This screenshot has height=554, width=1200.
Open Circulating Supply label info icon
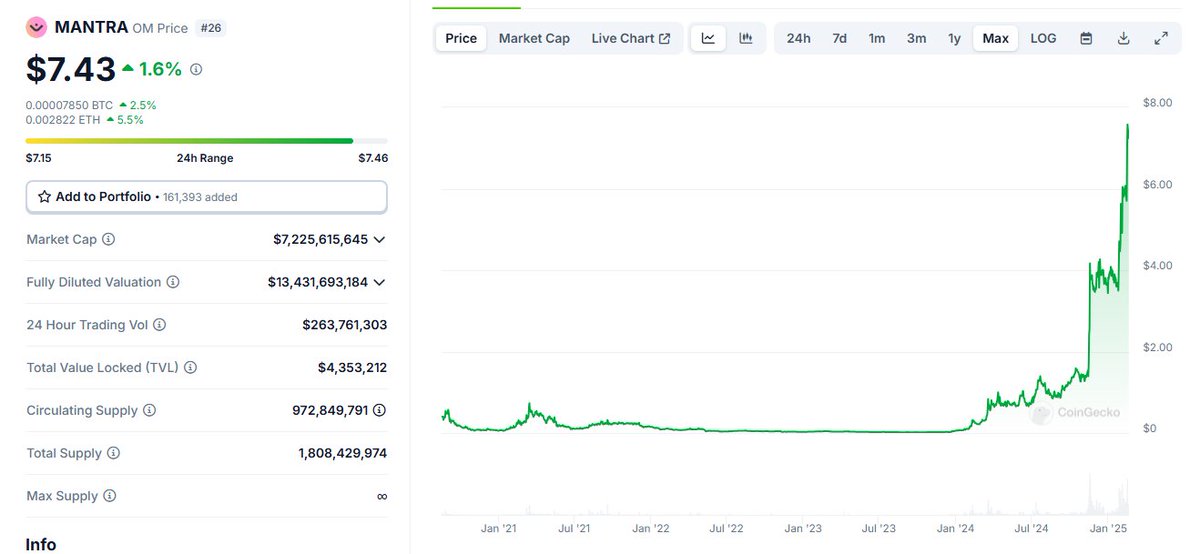pos(149,411)
